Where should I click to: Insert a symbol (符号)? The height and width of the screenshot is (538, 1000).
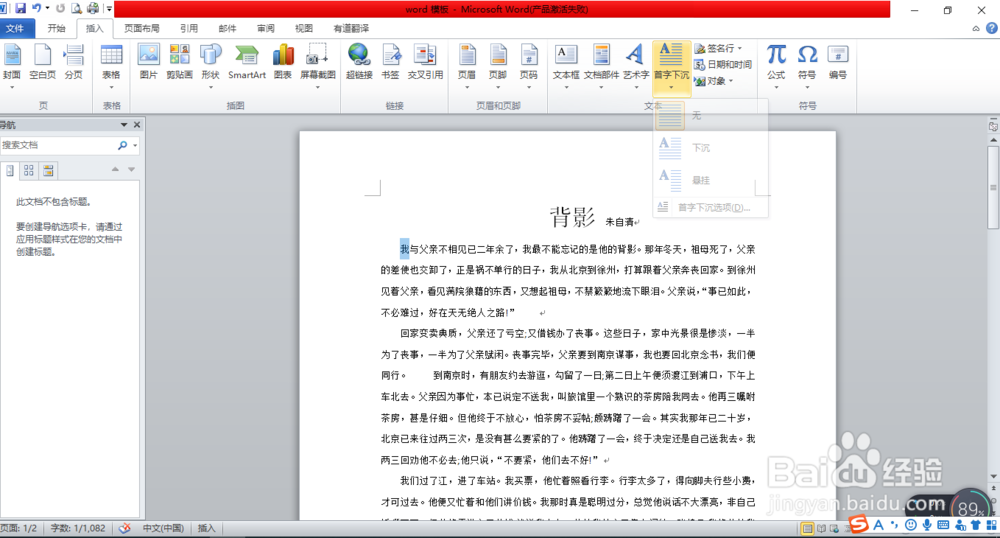(x=807, y=64)
